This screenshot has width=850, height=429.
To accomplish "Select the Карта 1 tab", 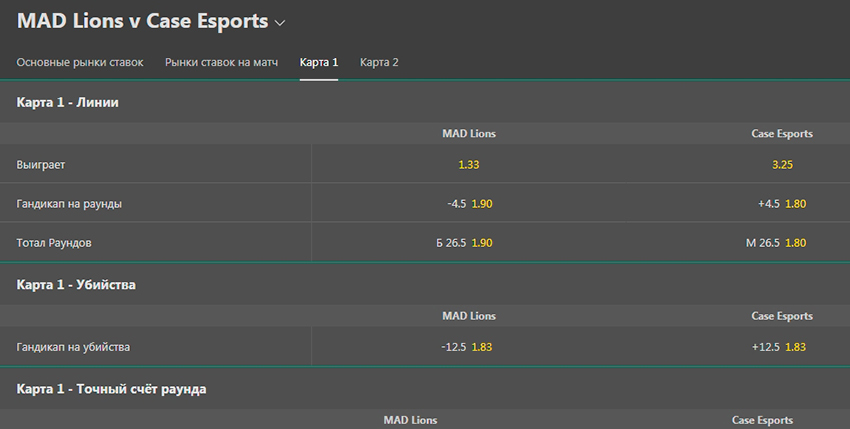I will (x=319, y=62).
